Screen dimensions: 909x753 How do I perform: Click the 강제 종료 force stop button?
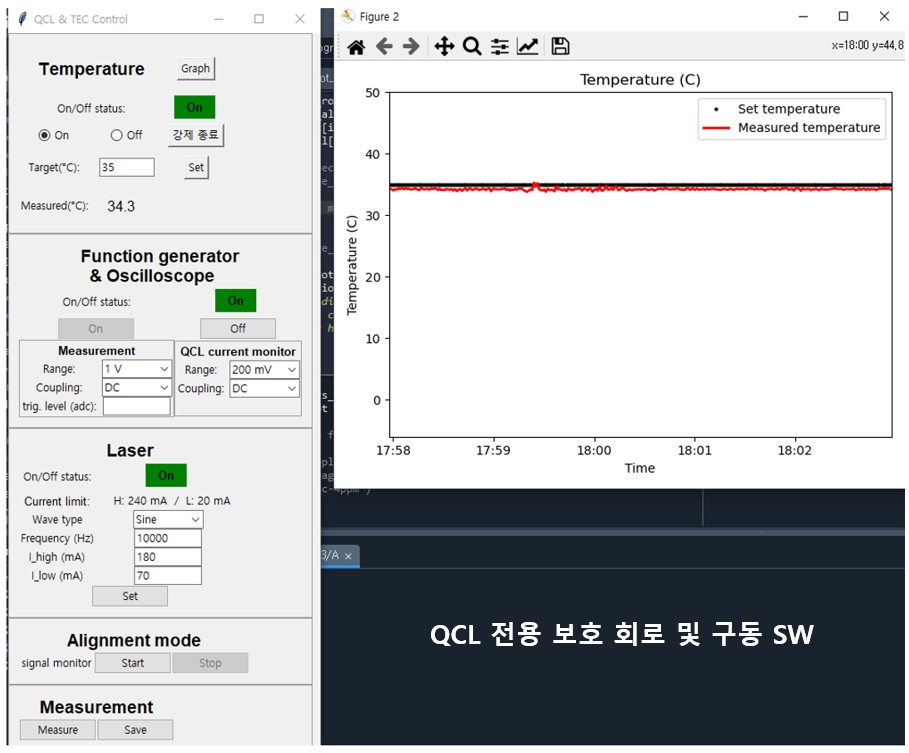(196, 135)
